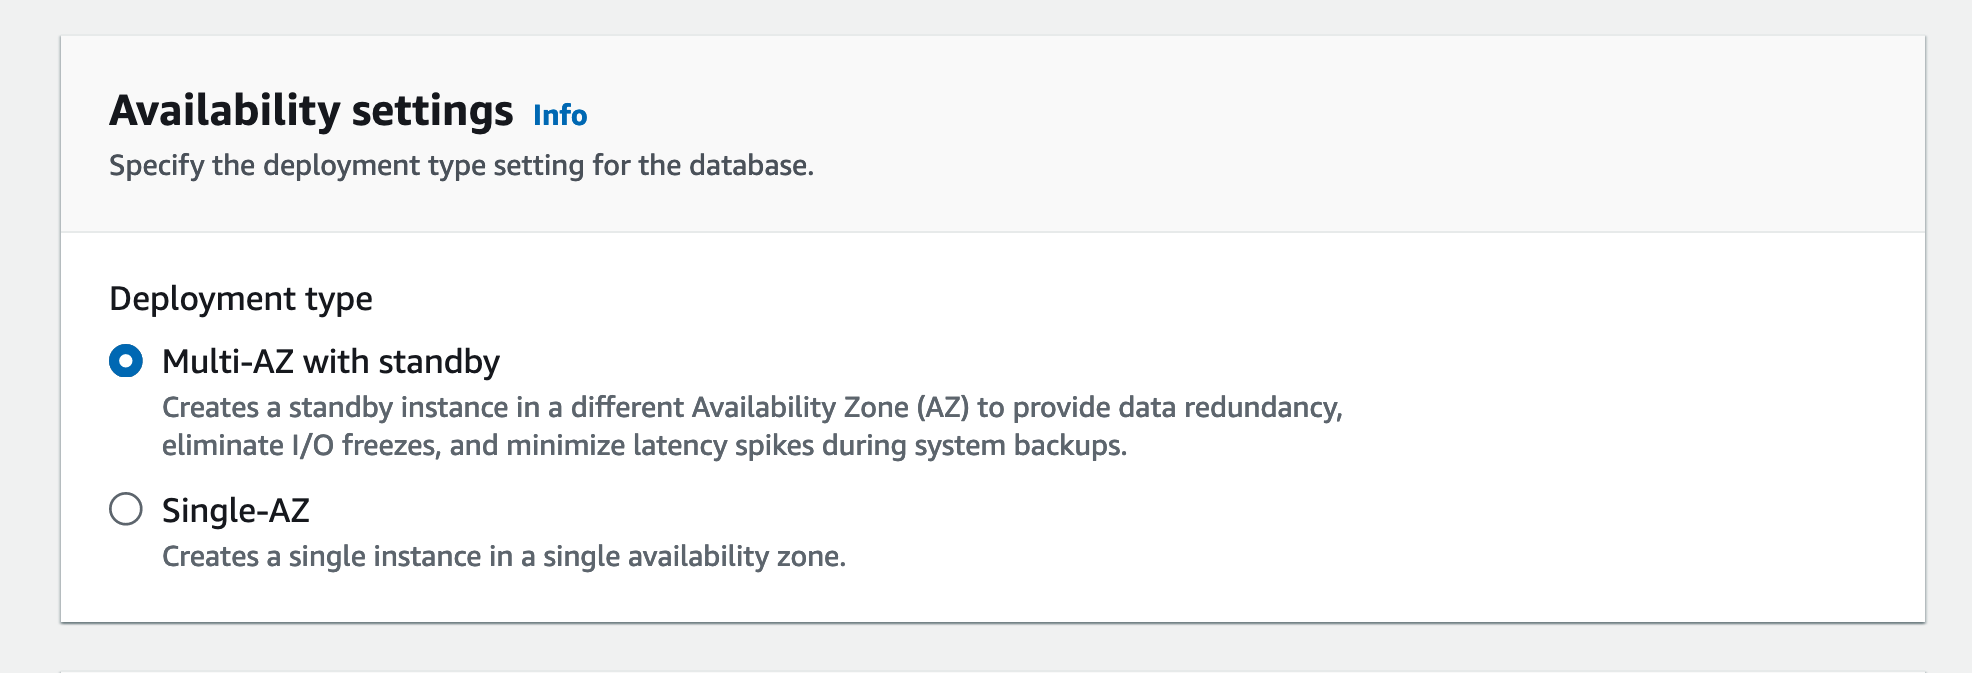Viewport: 1972px width, 673px height.
Task: Click the "eliminate I/O freezes" description line
Action: point(644,445)
